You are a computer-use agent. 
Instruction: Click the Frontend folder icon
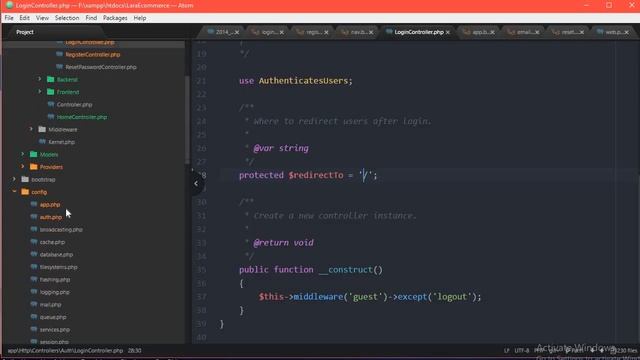51,92
